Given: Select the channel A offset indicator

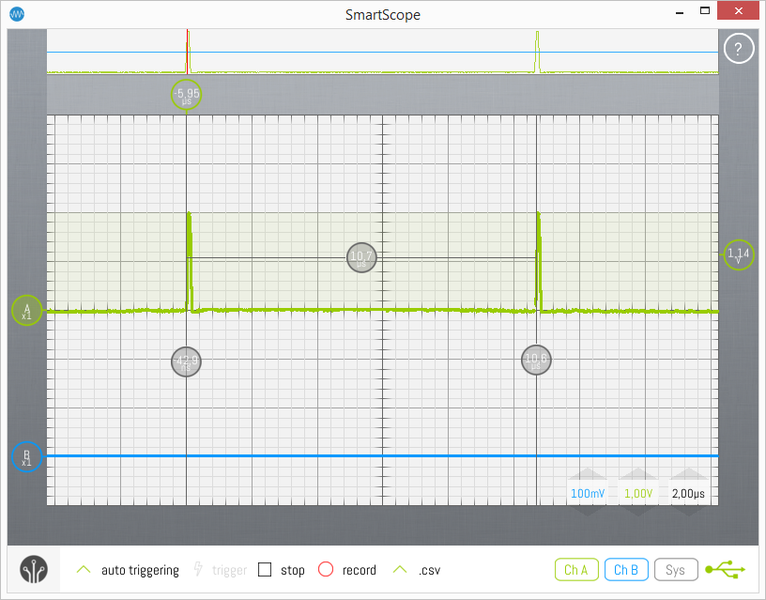Looking at the screenshot, I should (27, 311).
